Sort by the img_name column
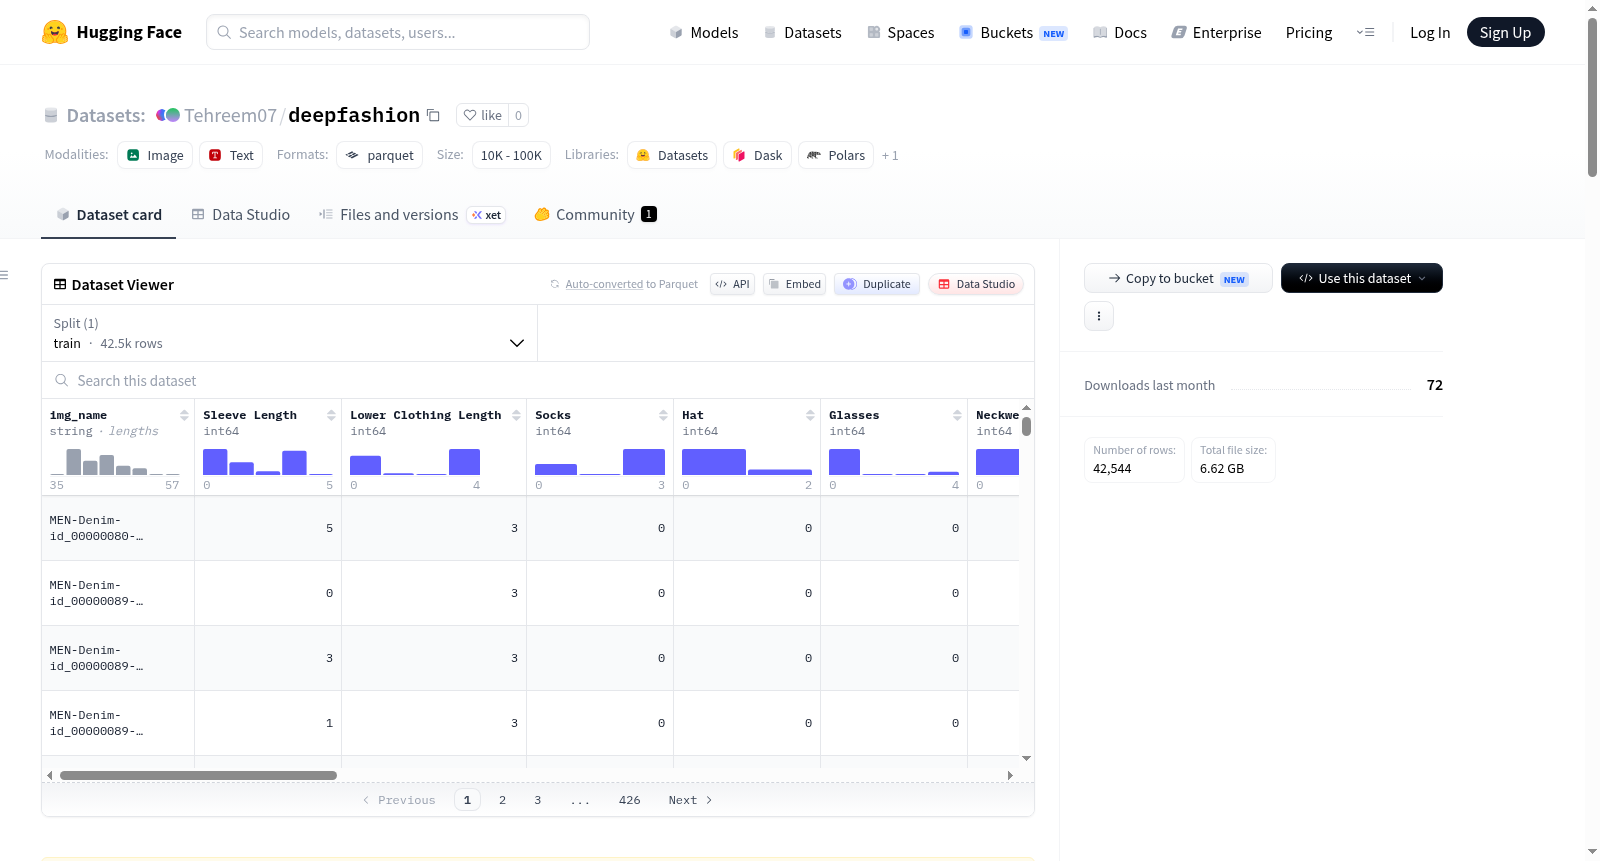Image resolution: width=1600 pixels, height=861 pixels. 184,415
